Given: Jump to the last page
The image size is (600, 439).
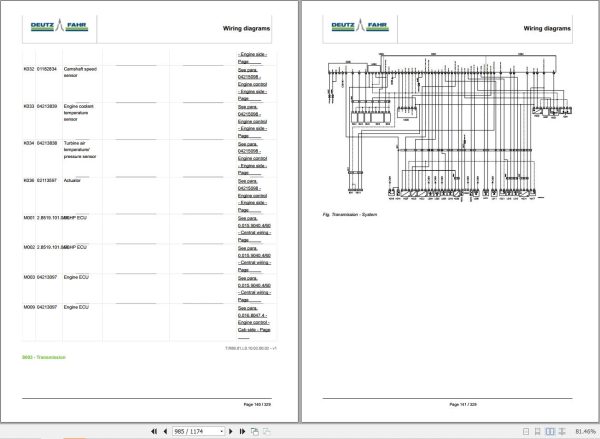Looking at the screenshot, I should (x=242, y=431).
